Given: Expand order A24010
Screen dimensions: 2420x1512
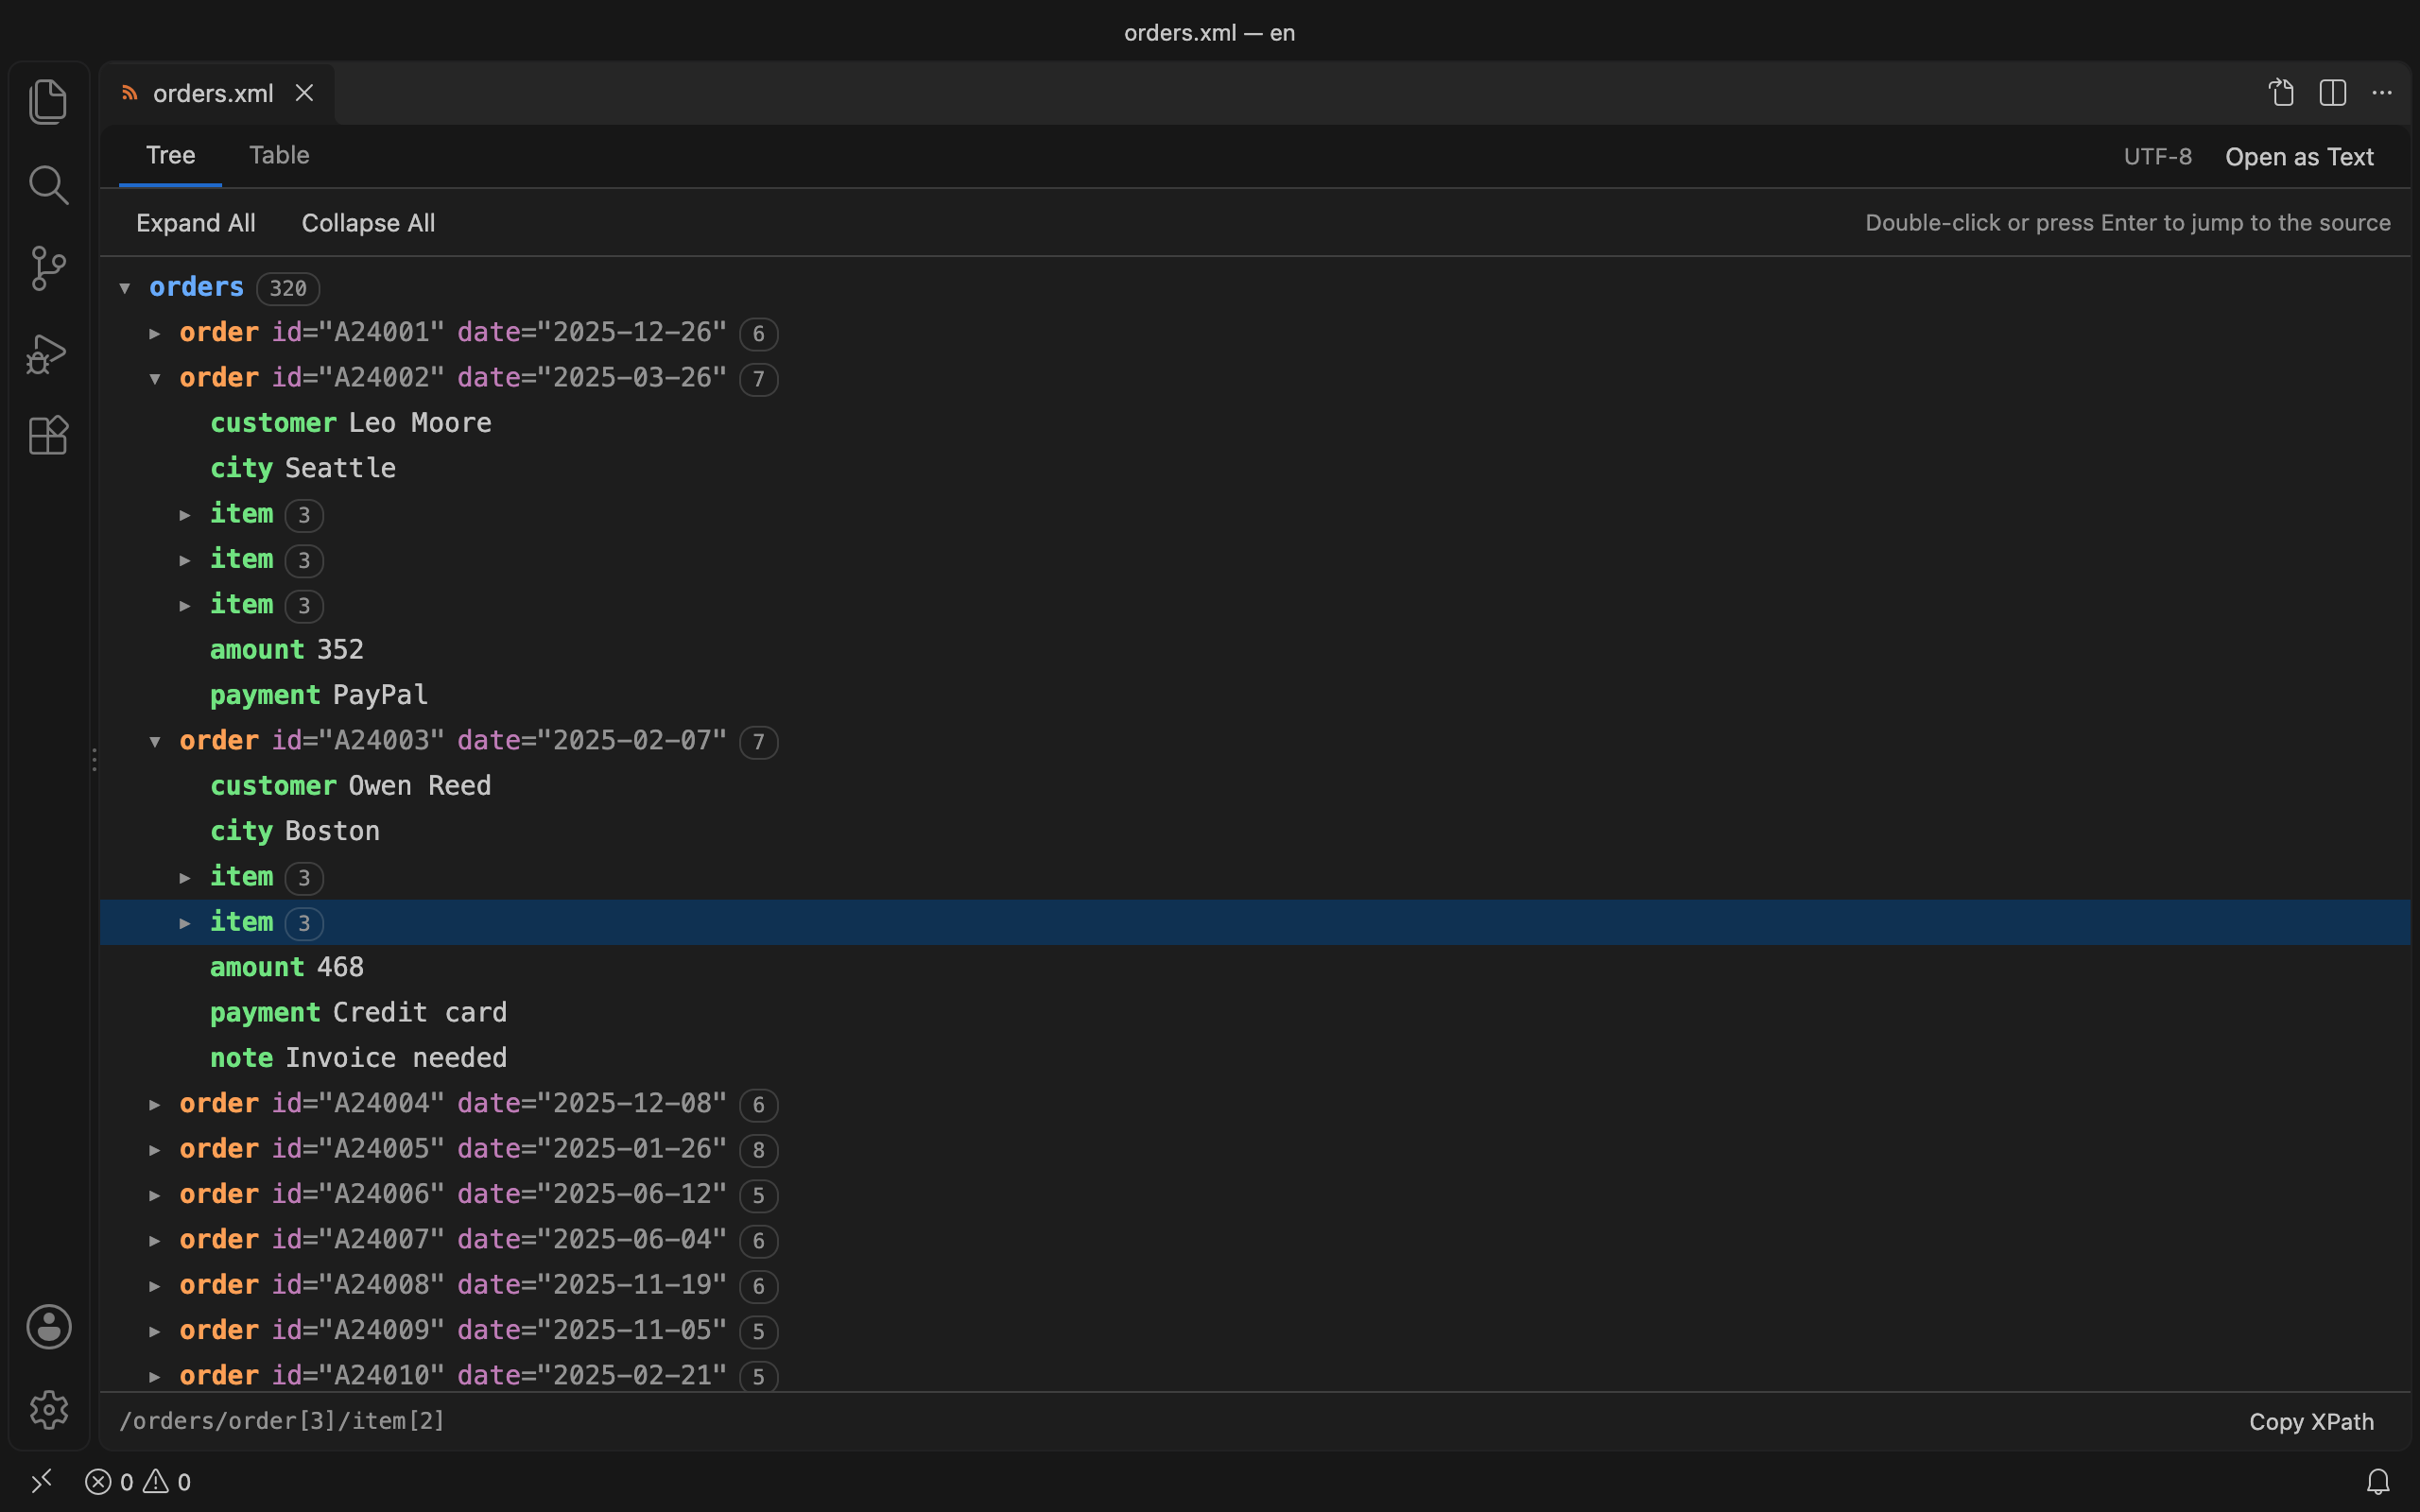Looking at the screenshot, I should [155, 1376].
